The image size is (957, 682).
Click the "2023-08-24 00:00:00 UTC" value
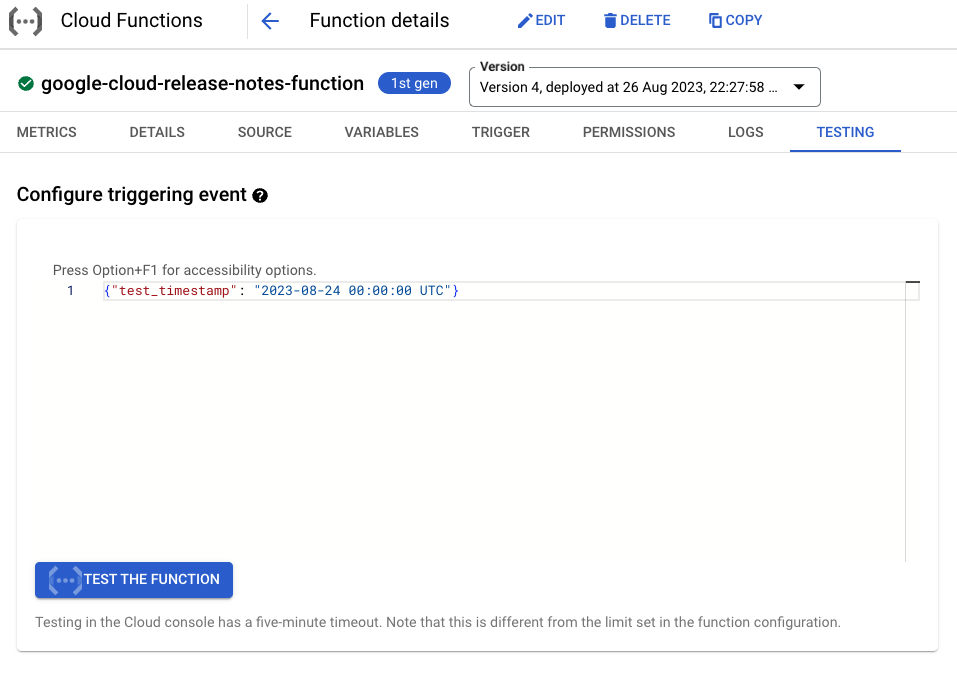[352, 291]
